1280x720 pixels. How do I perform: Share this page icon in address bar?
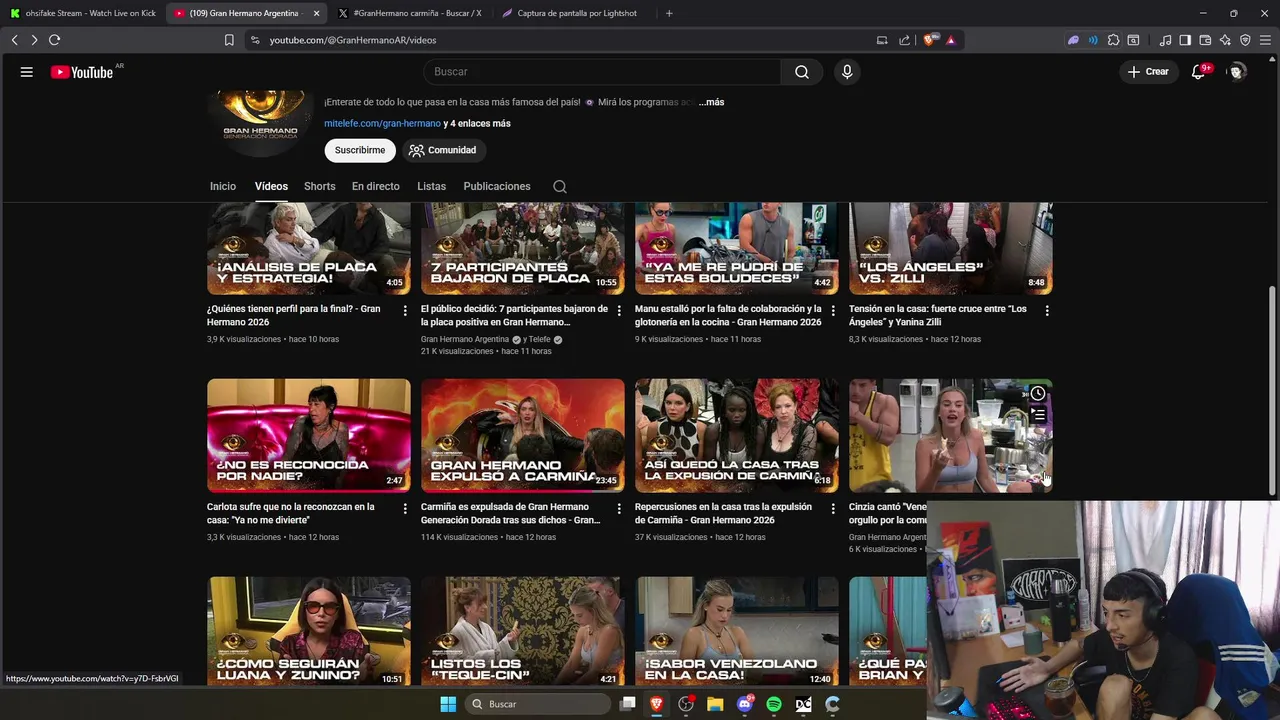(904, 40)
